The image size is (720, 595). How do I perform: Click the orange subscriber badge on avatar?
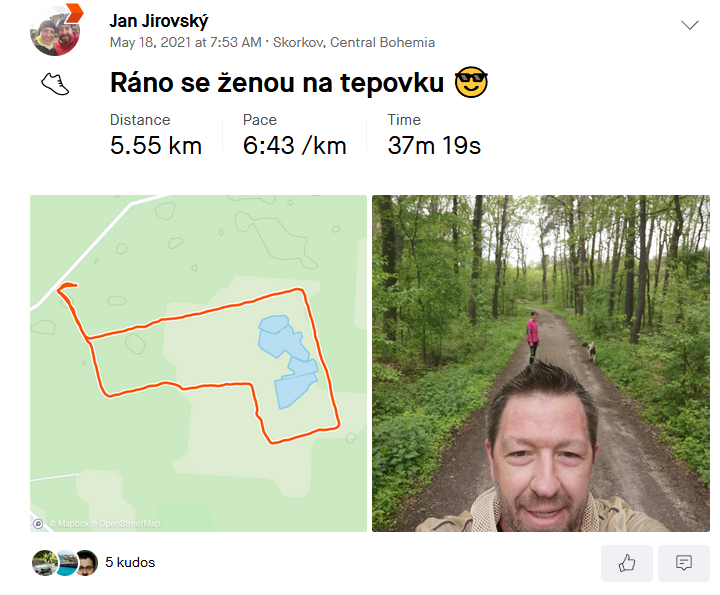coord(73,12)
